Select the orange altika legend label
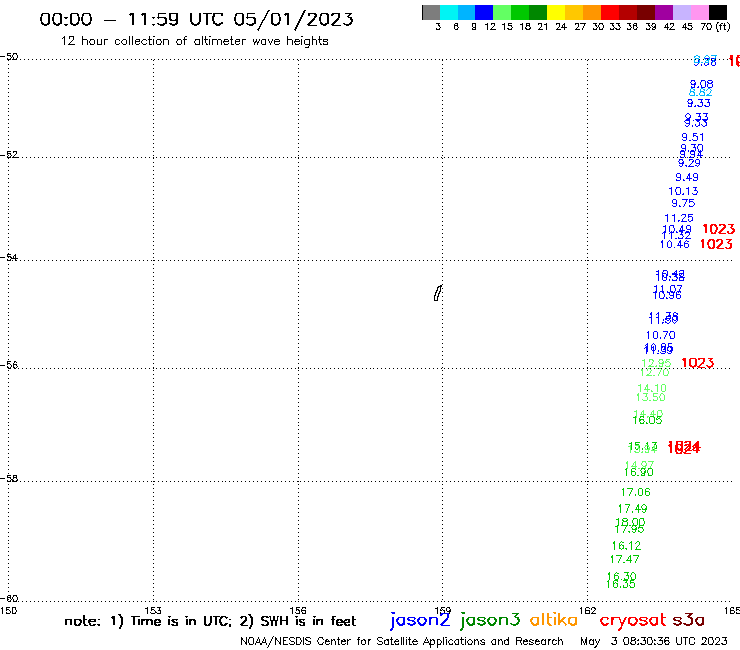Image resolution: width=740 pixels, height=650 pixels. pyautogui.click(x=553, y=619)
